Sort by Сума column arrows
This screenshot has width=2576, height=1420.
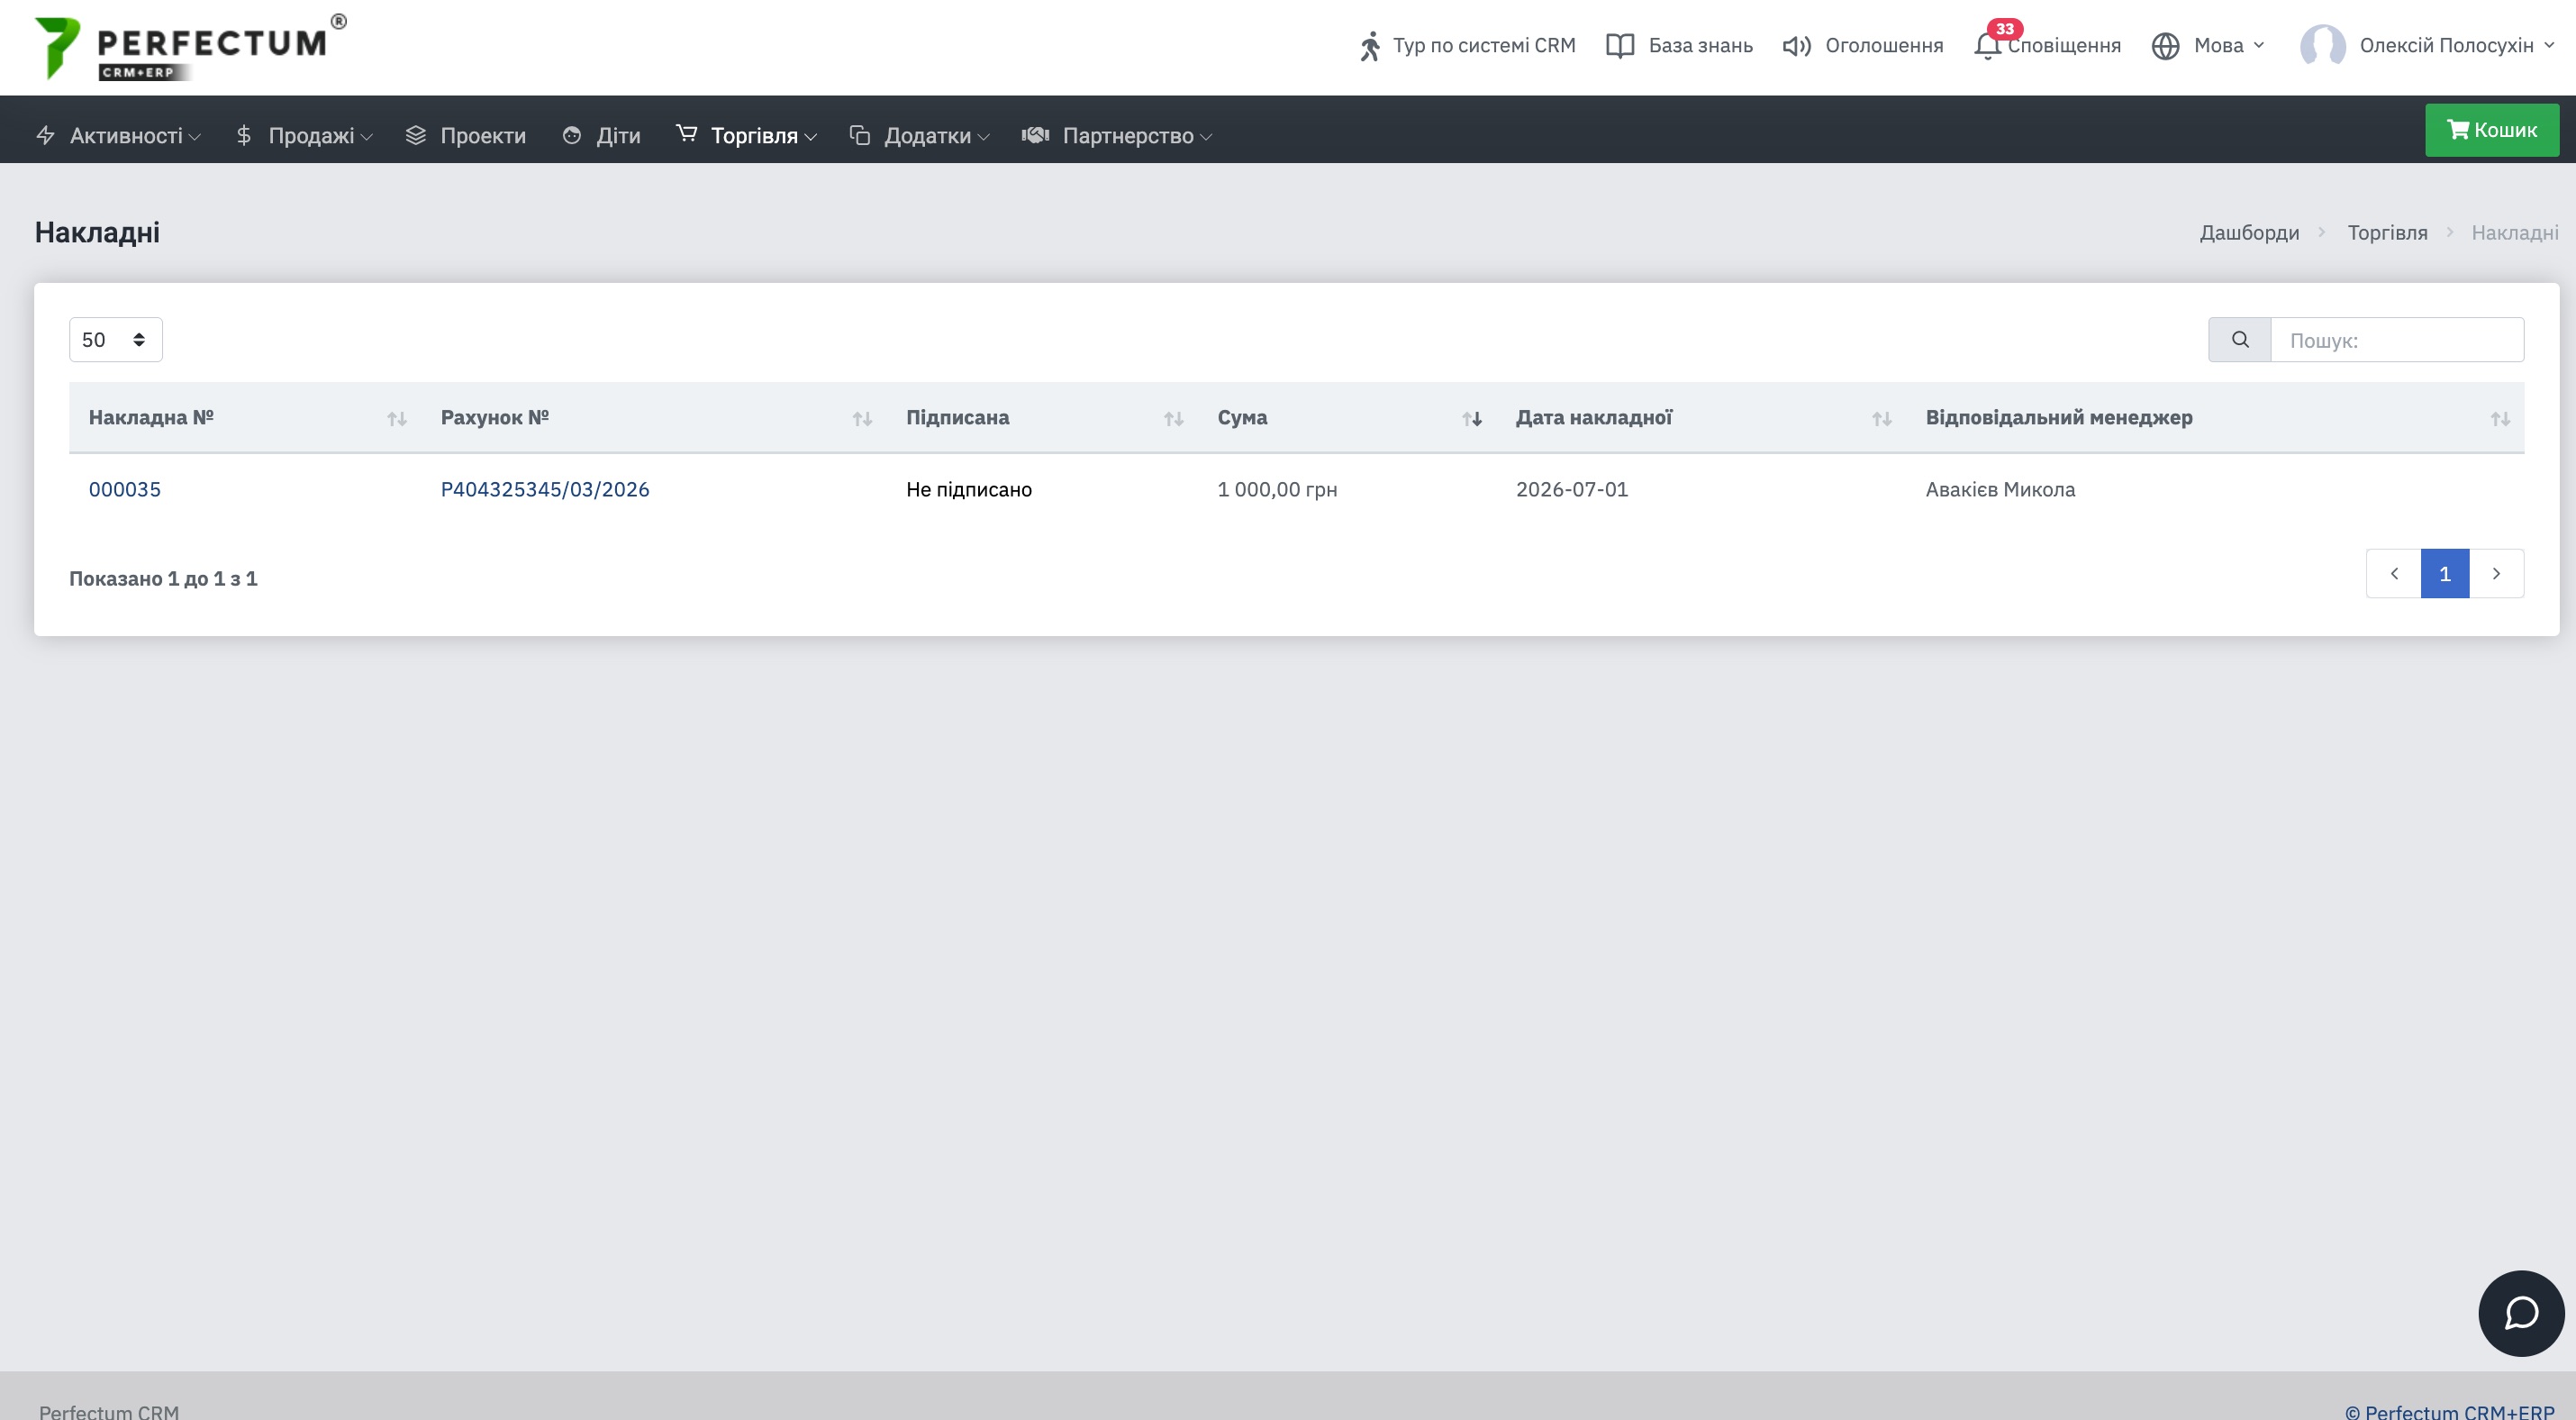(x=1472, y=419)
